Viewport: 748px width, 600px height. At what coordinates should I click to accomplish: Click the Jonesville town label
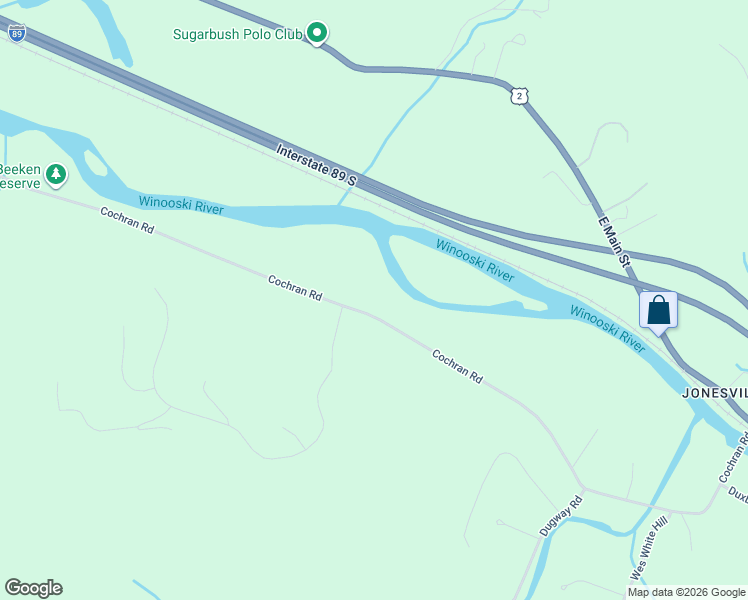[715, 393]
